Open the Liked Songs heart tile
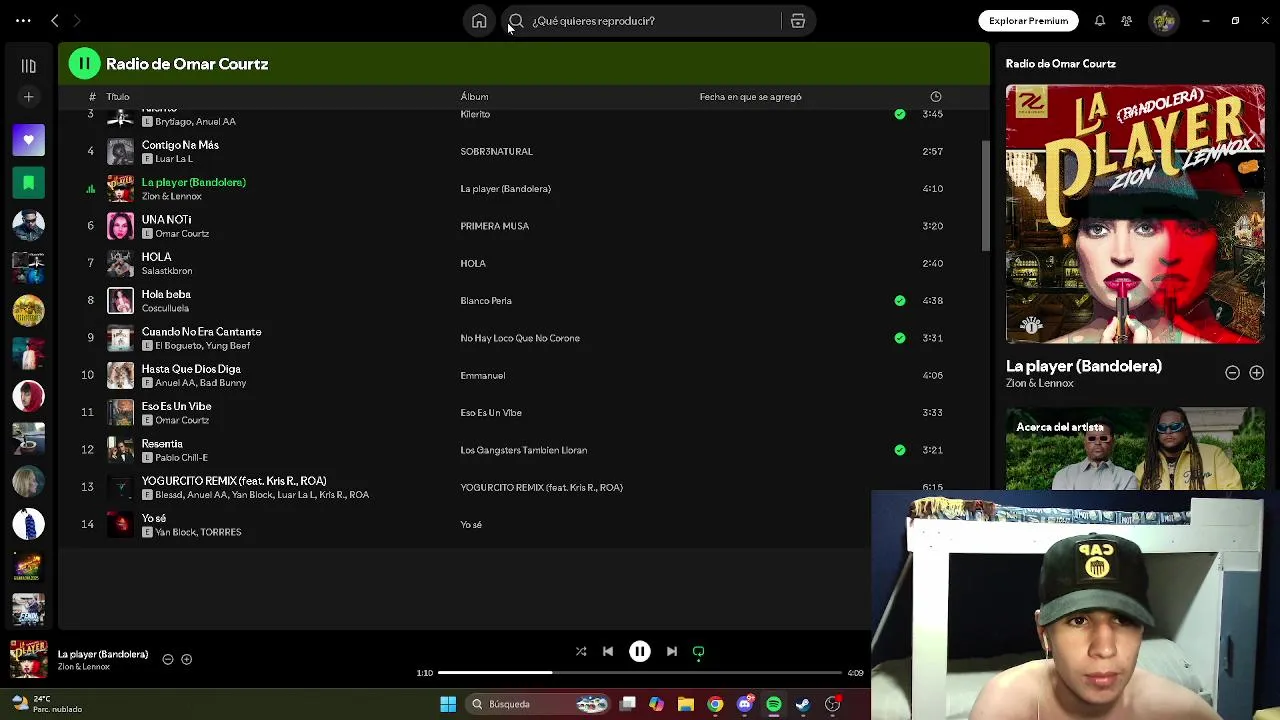This screenshot has width=1280, height=720. (28, 140)
